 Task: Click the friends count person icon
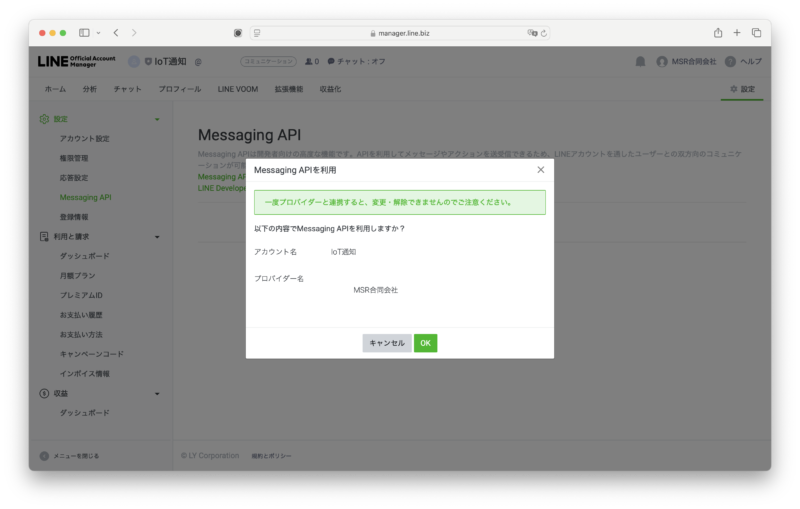[308, 62]
